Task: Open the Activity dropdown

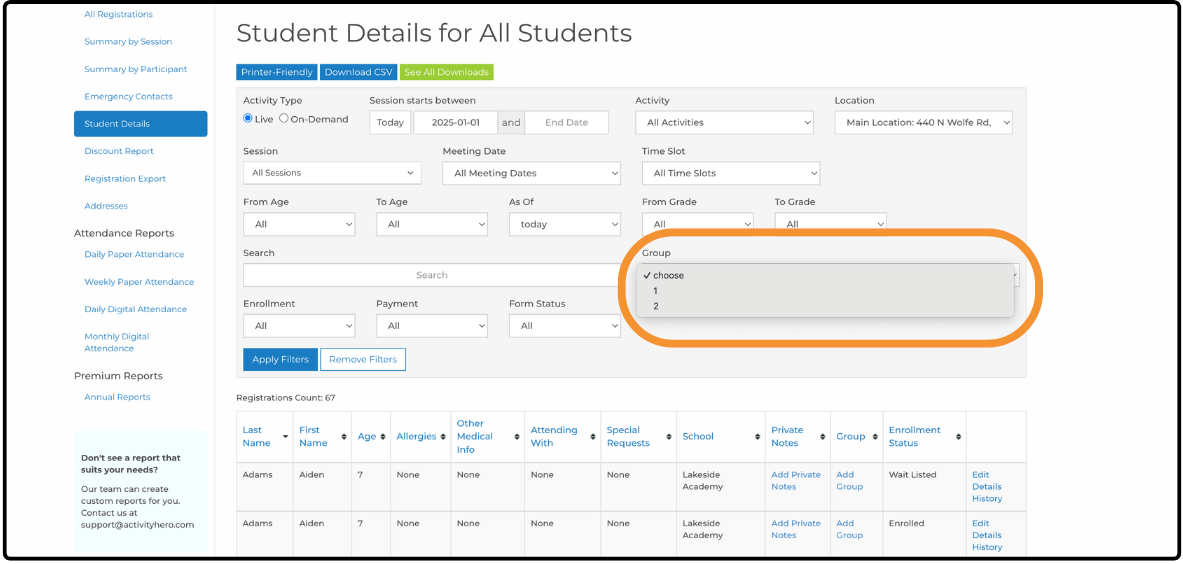Action: point(724,122)
